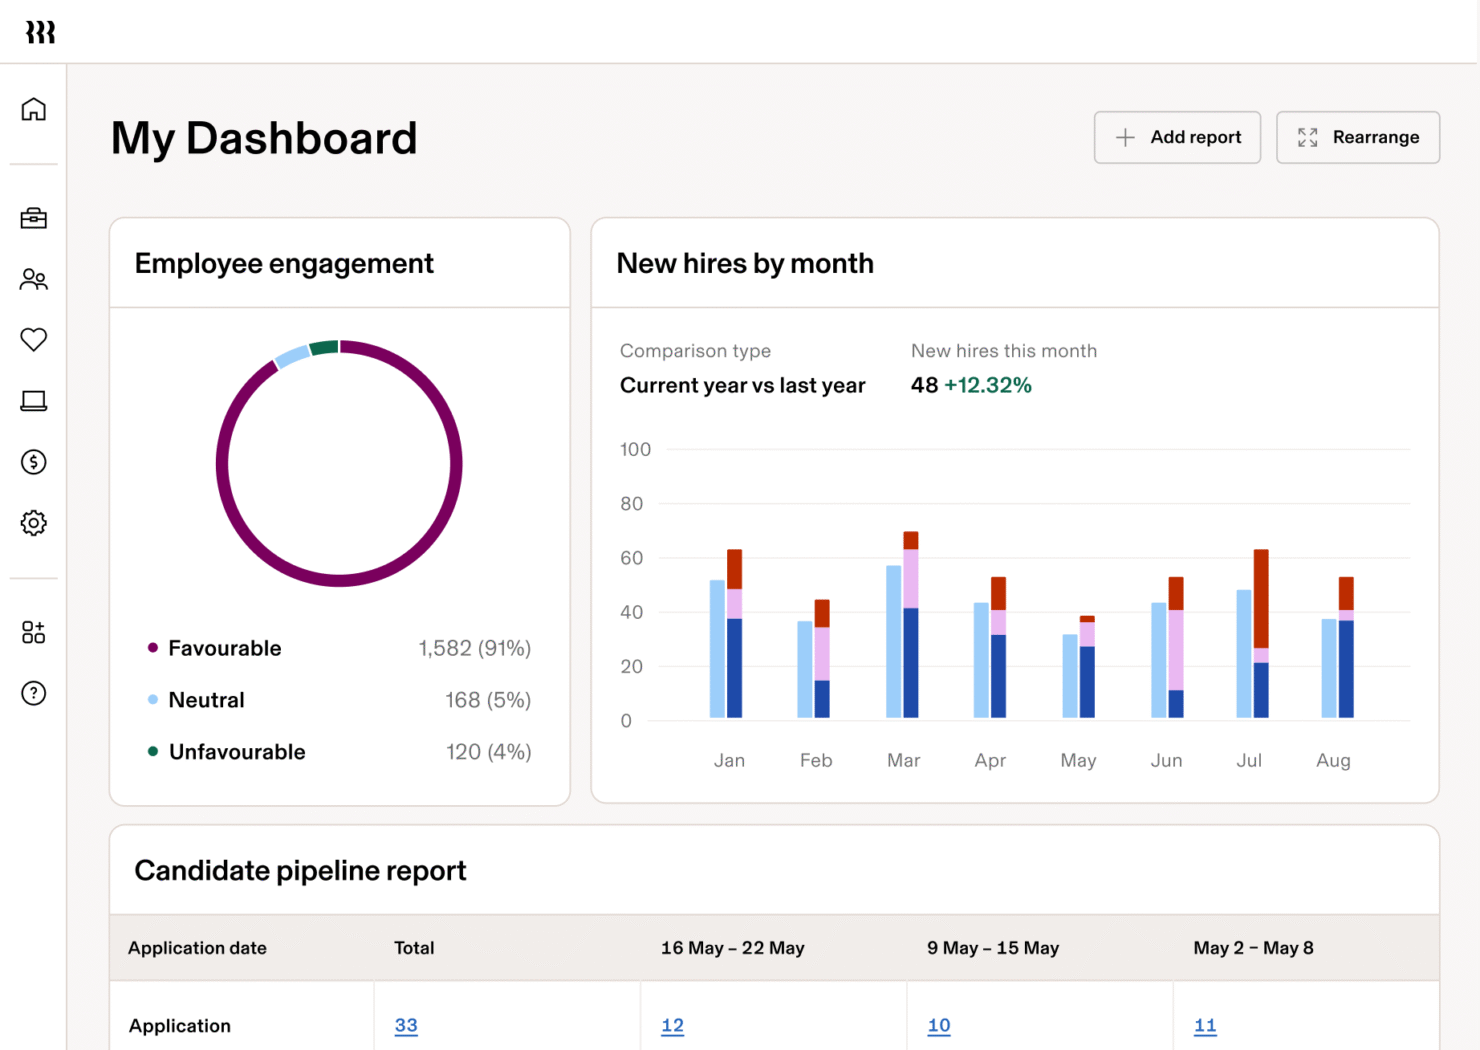Open the laptop Devices icon

[x=33, y=400]
